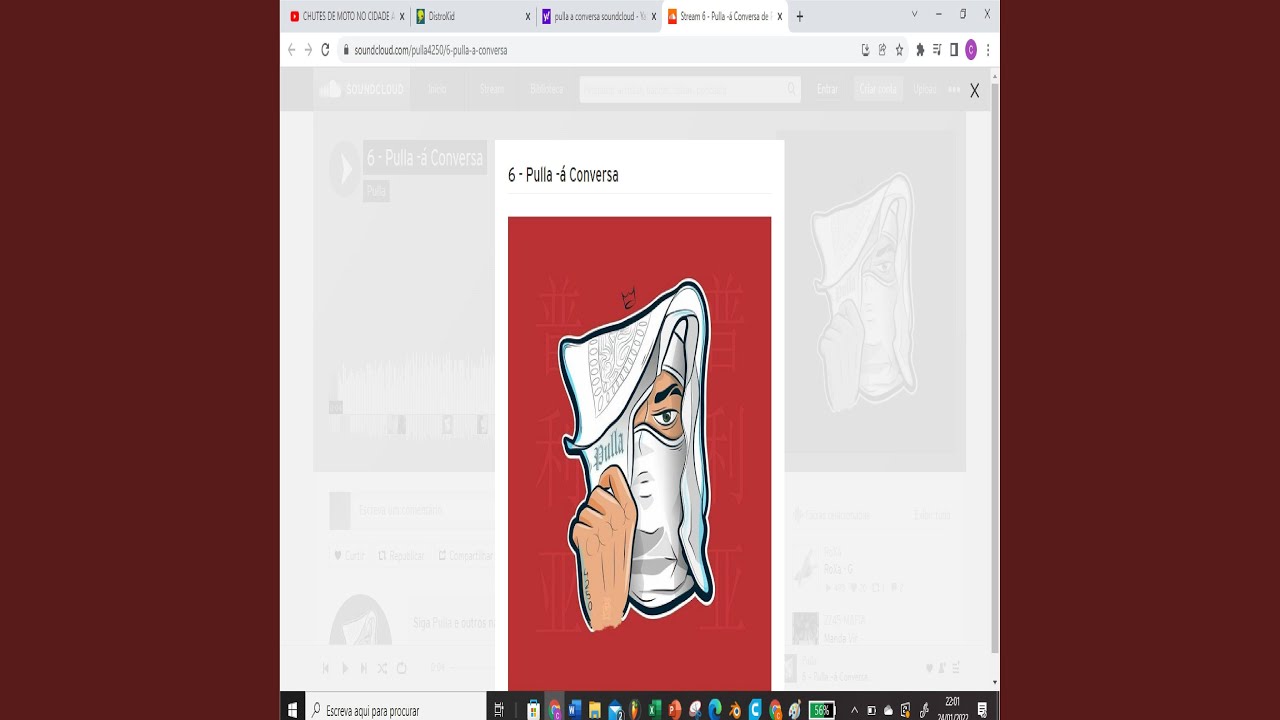Close the YouTube CHUTES DE MOTO tab
The image size is (1280, 720).
[402, 16]
